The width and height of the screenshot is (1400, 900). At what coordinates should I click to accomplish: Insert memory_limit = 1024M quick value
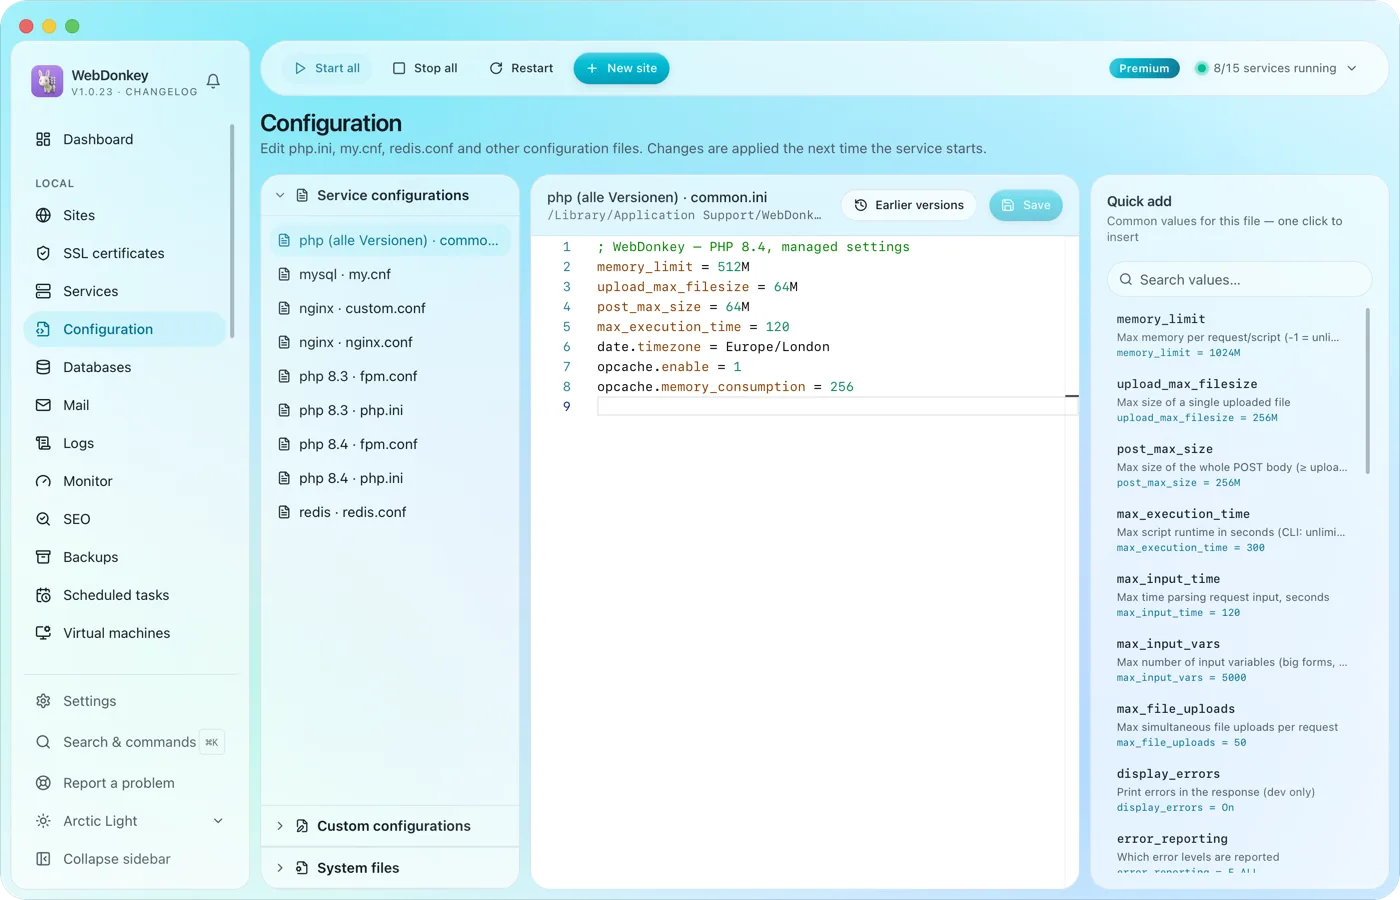click(x=1234, y=335)
